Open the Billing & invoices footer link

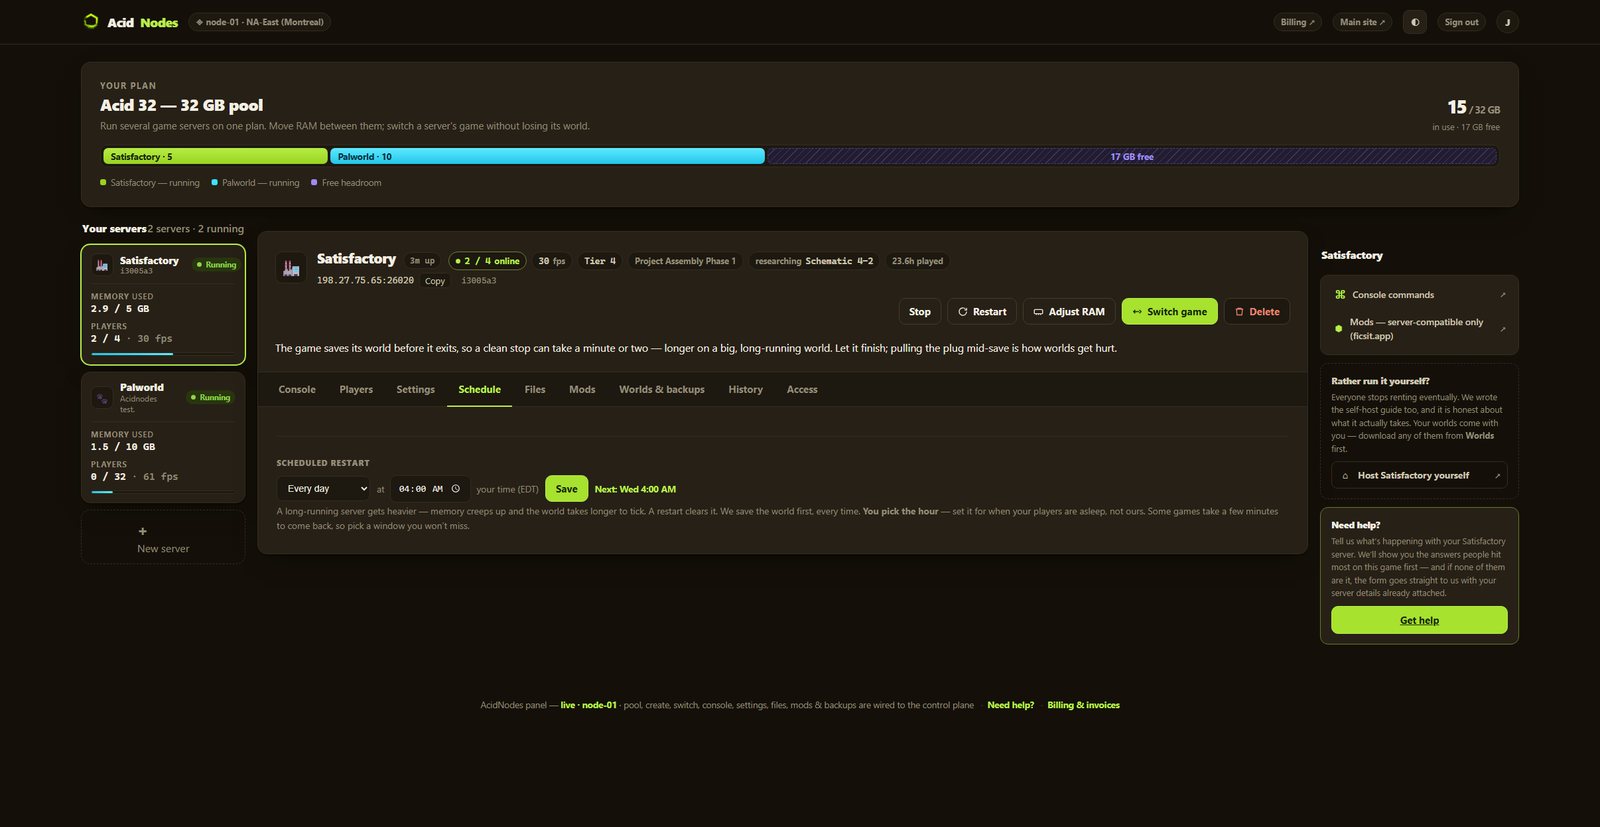pos(1083,705)
